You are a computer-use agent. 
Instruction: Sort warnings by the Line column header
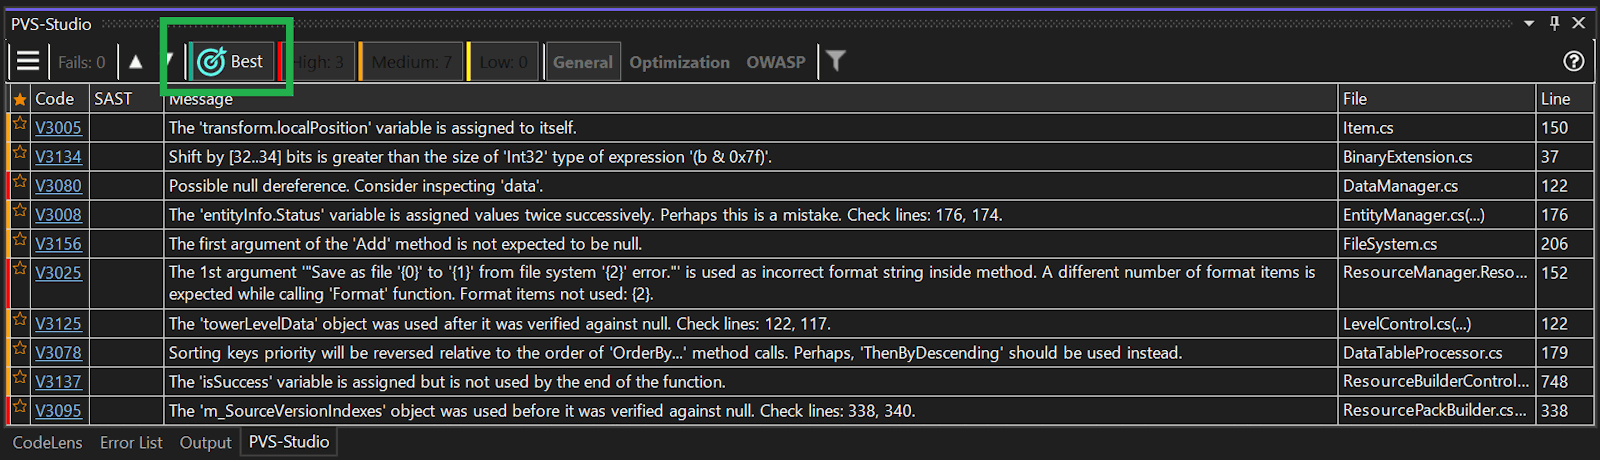click(x=1555, y=99)
